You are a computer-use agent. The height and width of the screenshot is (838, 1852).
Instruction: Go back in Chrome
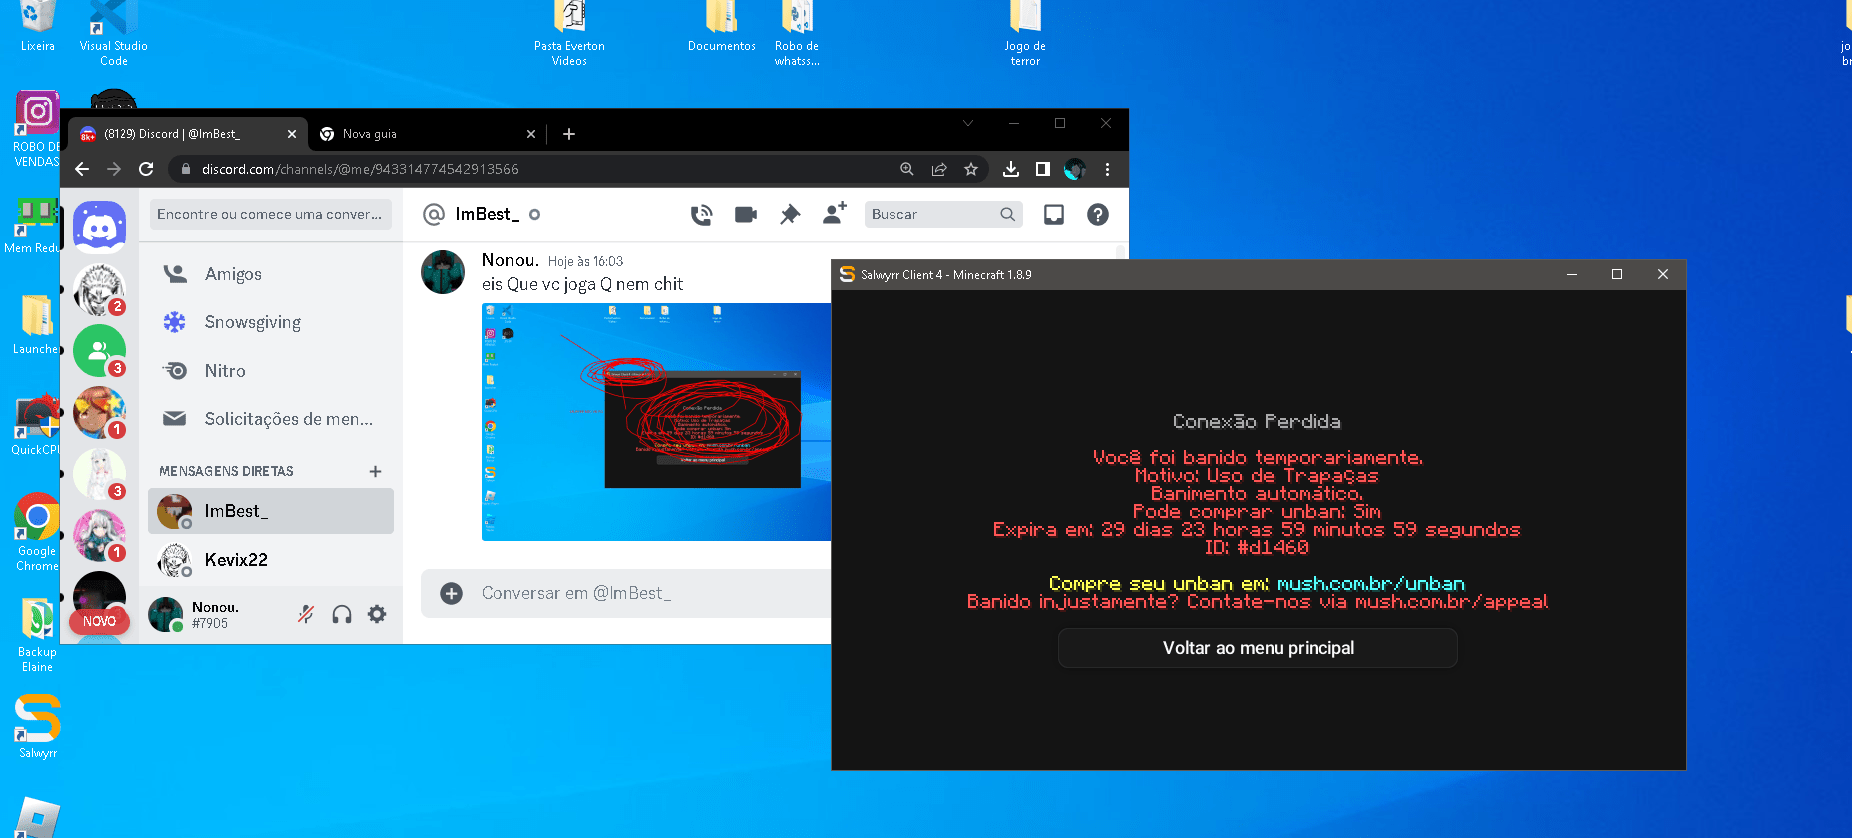(82, 169)
